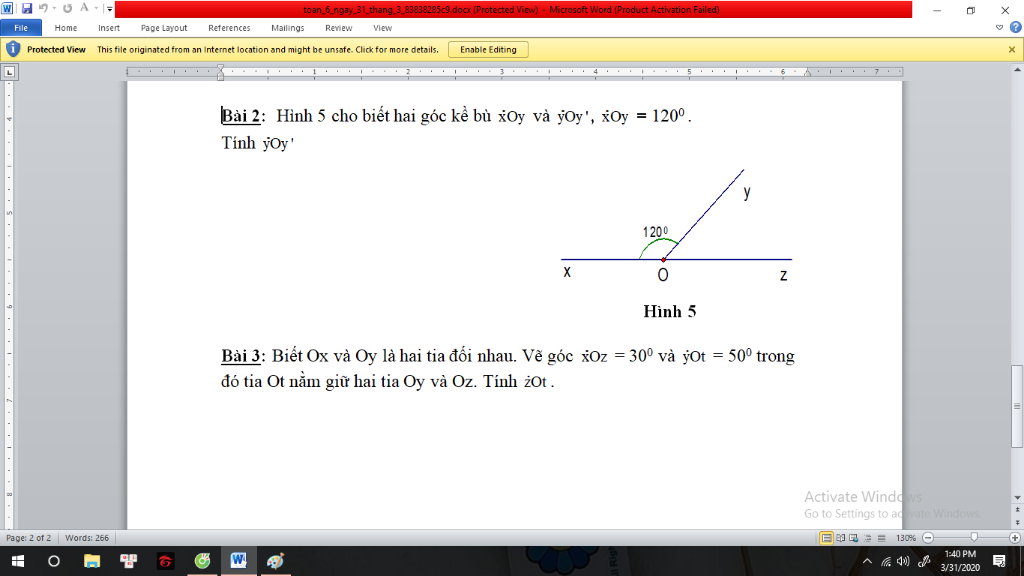Open the File menu tab
1024x576 pixels.
pyautogui.click(x=21, y=28)
